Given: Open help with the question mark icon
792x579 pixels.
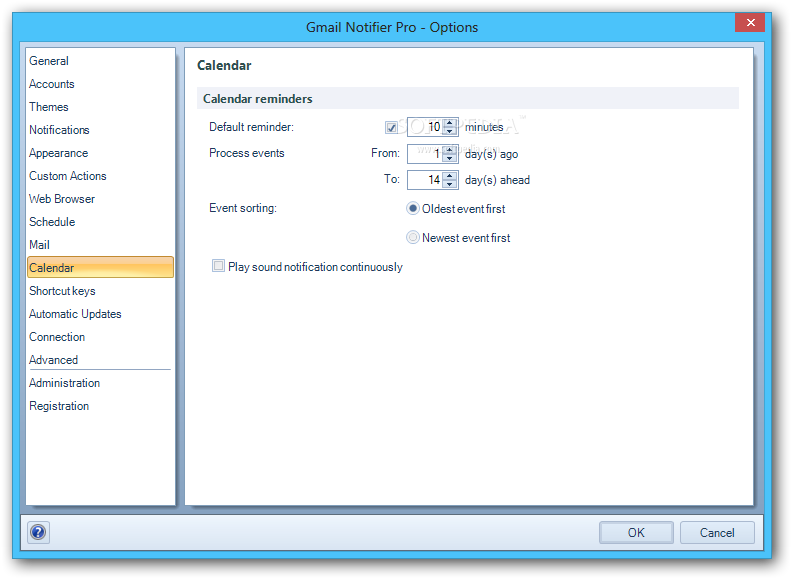Looking at the screenshot, I should (x=38, y=532).
